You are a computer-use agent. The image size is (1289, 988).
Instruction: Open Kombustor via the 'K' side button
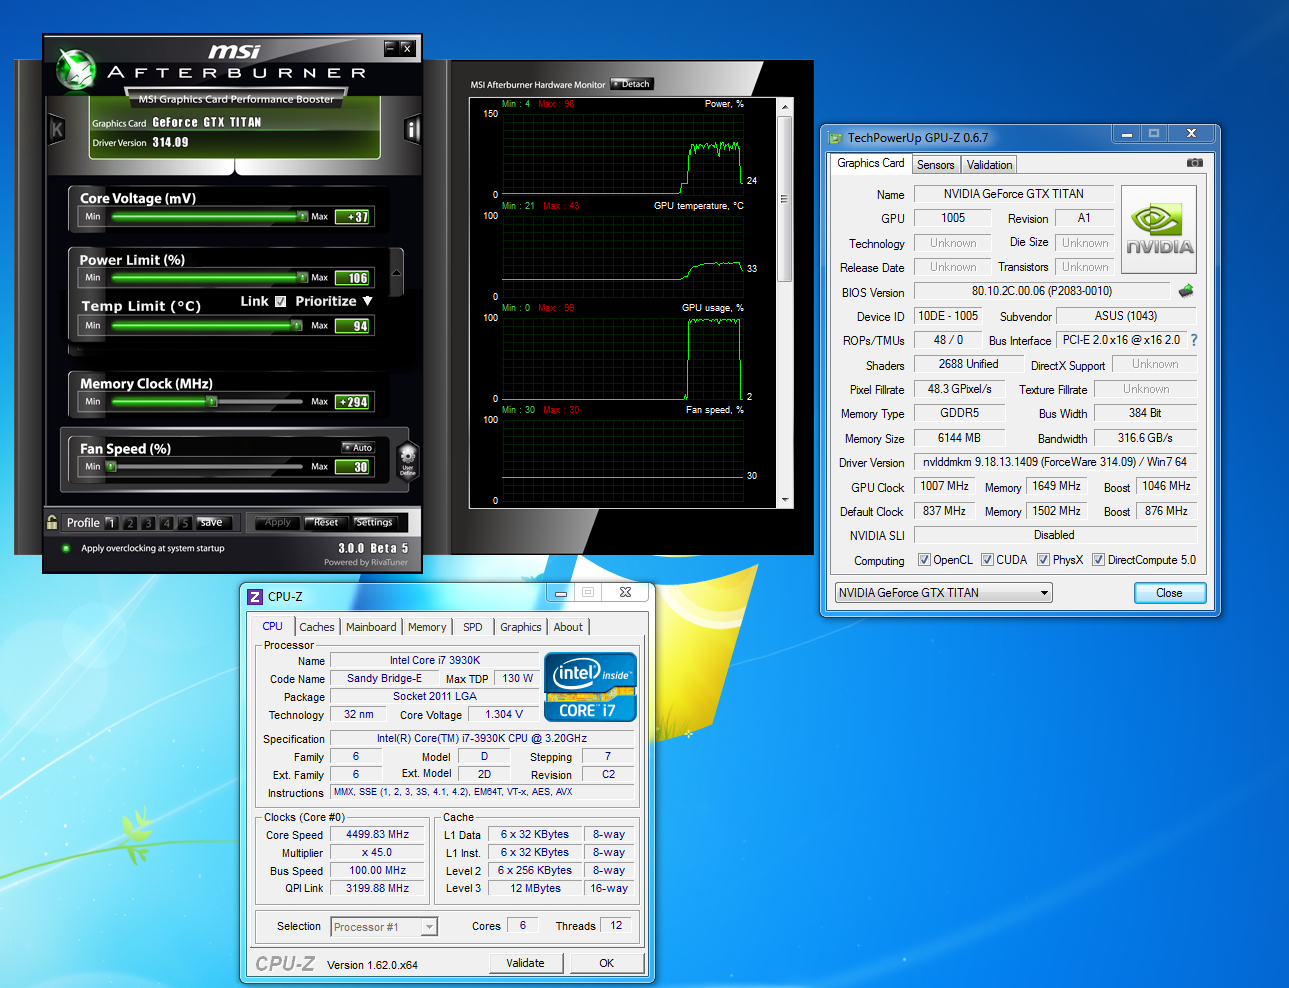pos(57,128)
